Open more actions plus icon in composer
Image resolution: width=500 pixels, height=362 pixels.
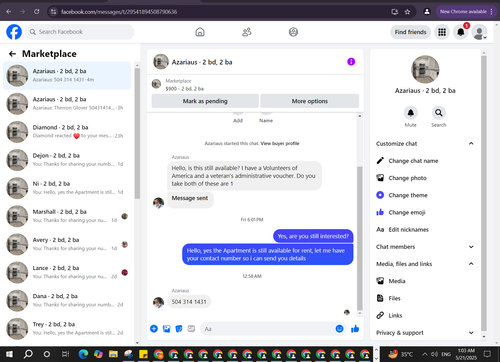[x=154, y=329]
